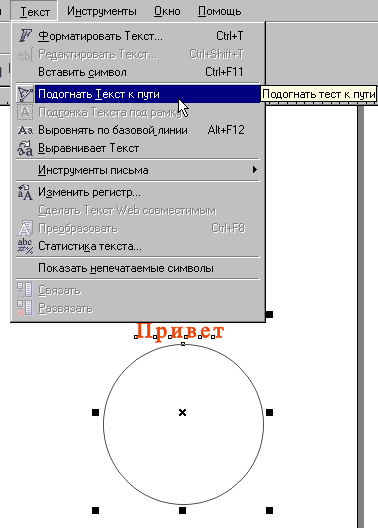Click the center X marker of circle
Image resolution: width=378 pixels, height=528 pixels.
[182, 412]
